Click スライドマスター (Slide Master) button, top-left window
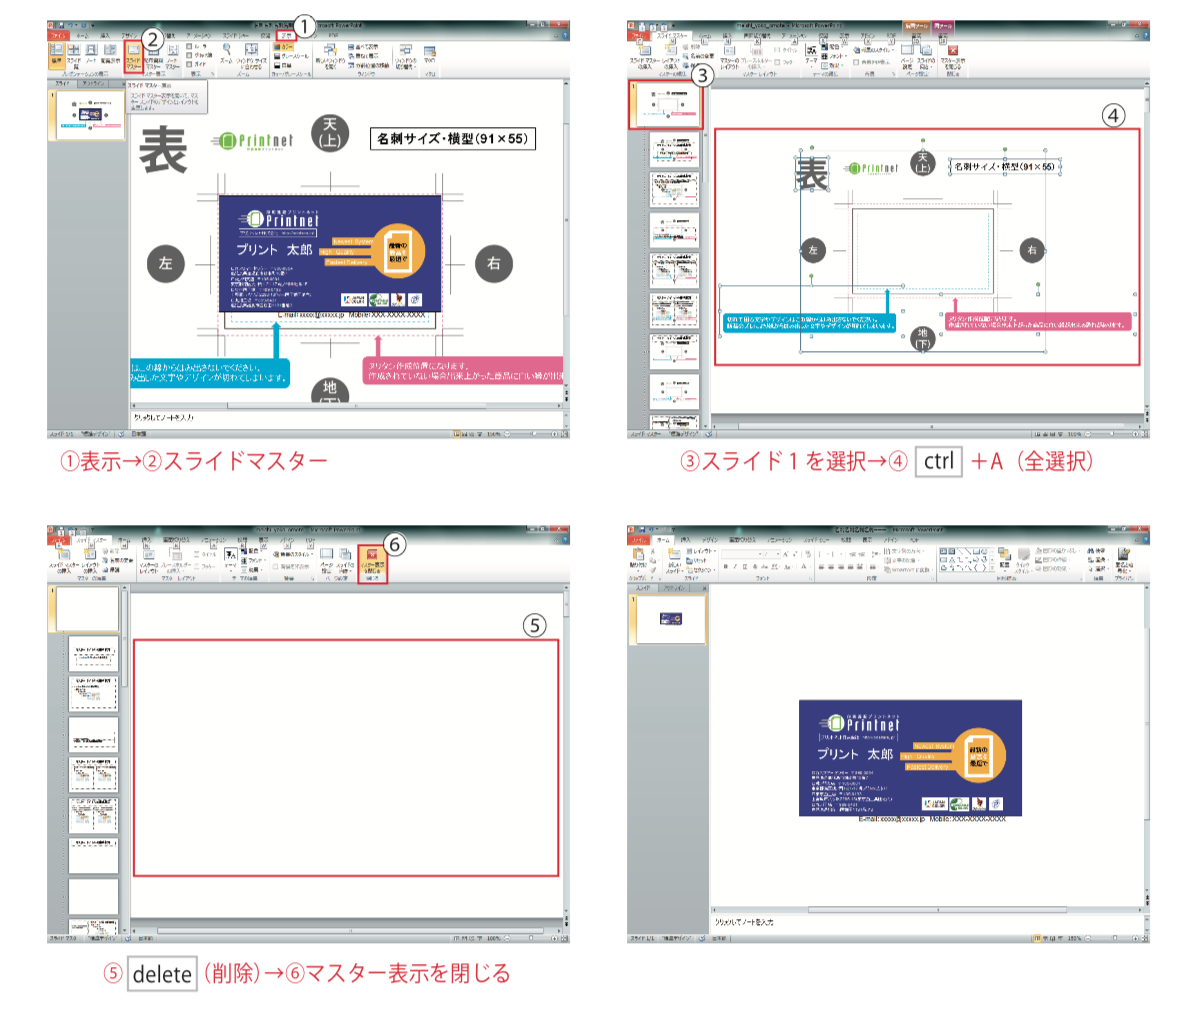 (x=134, y=56)
